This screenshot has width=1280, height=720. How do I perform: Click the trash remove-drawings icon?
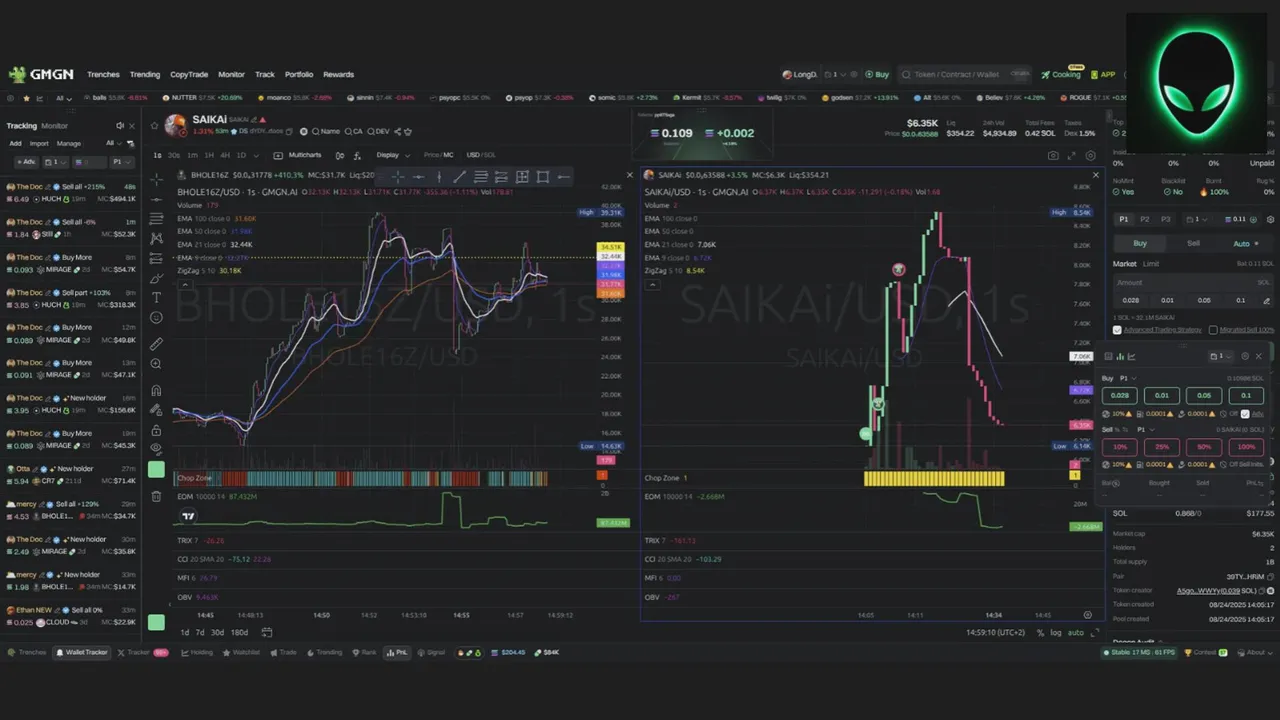pyautogui.click(x=156, y=496)
